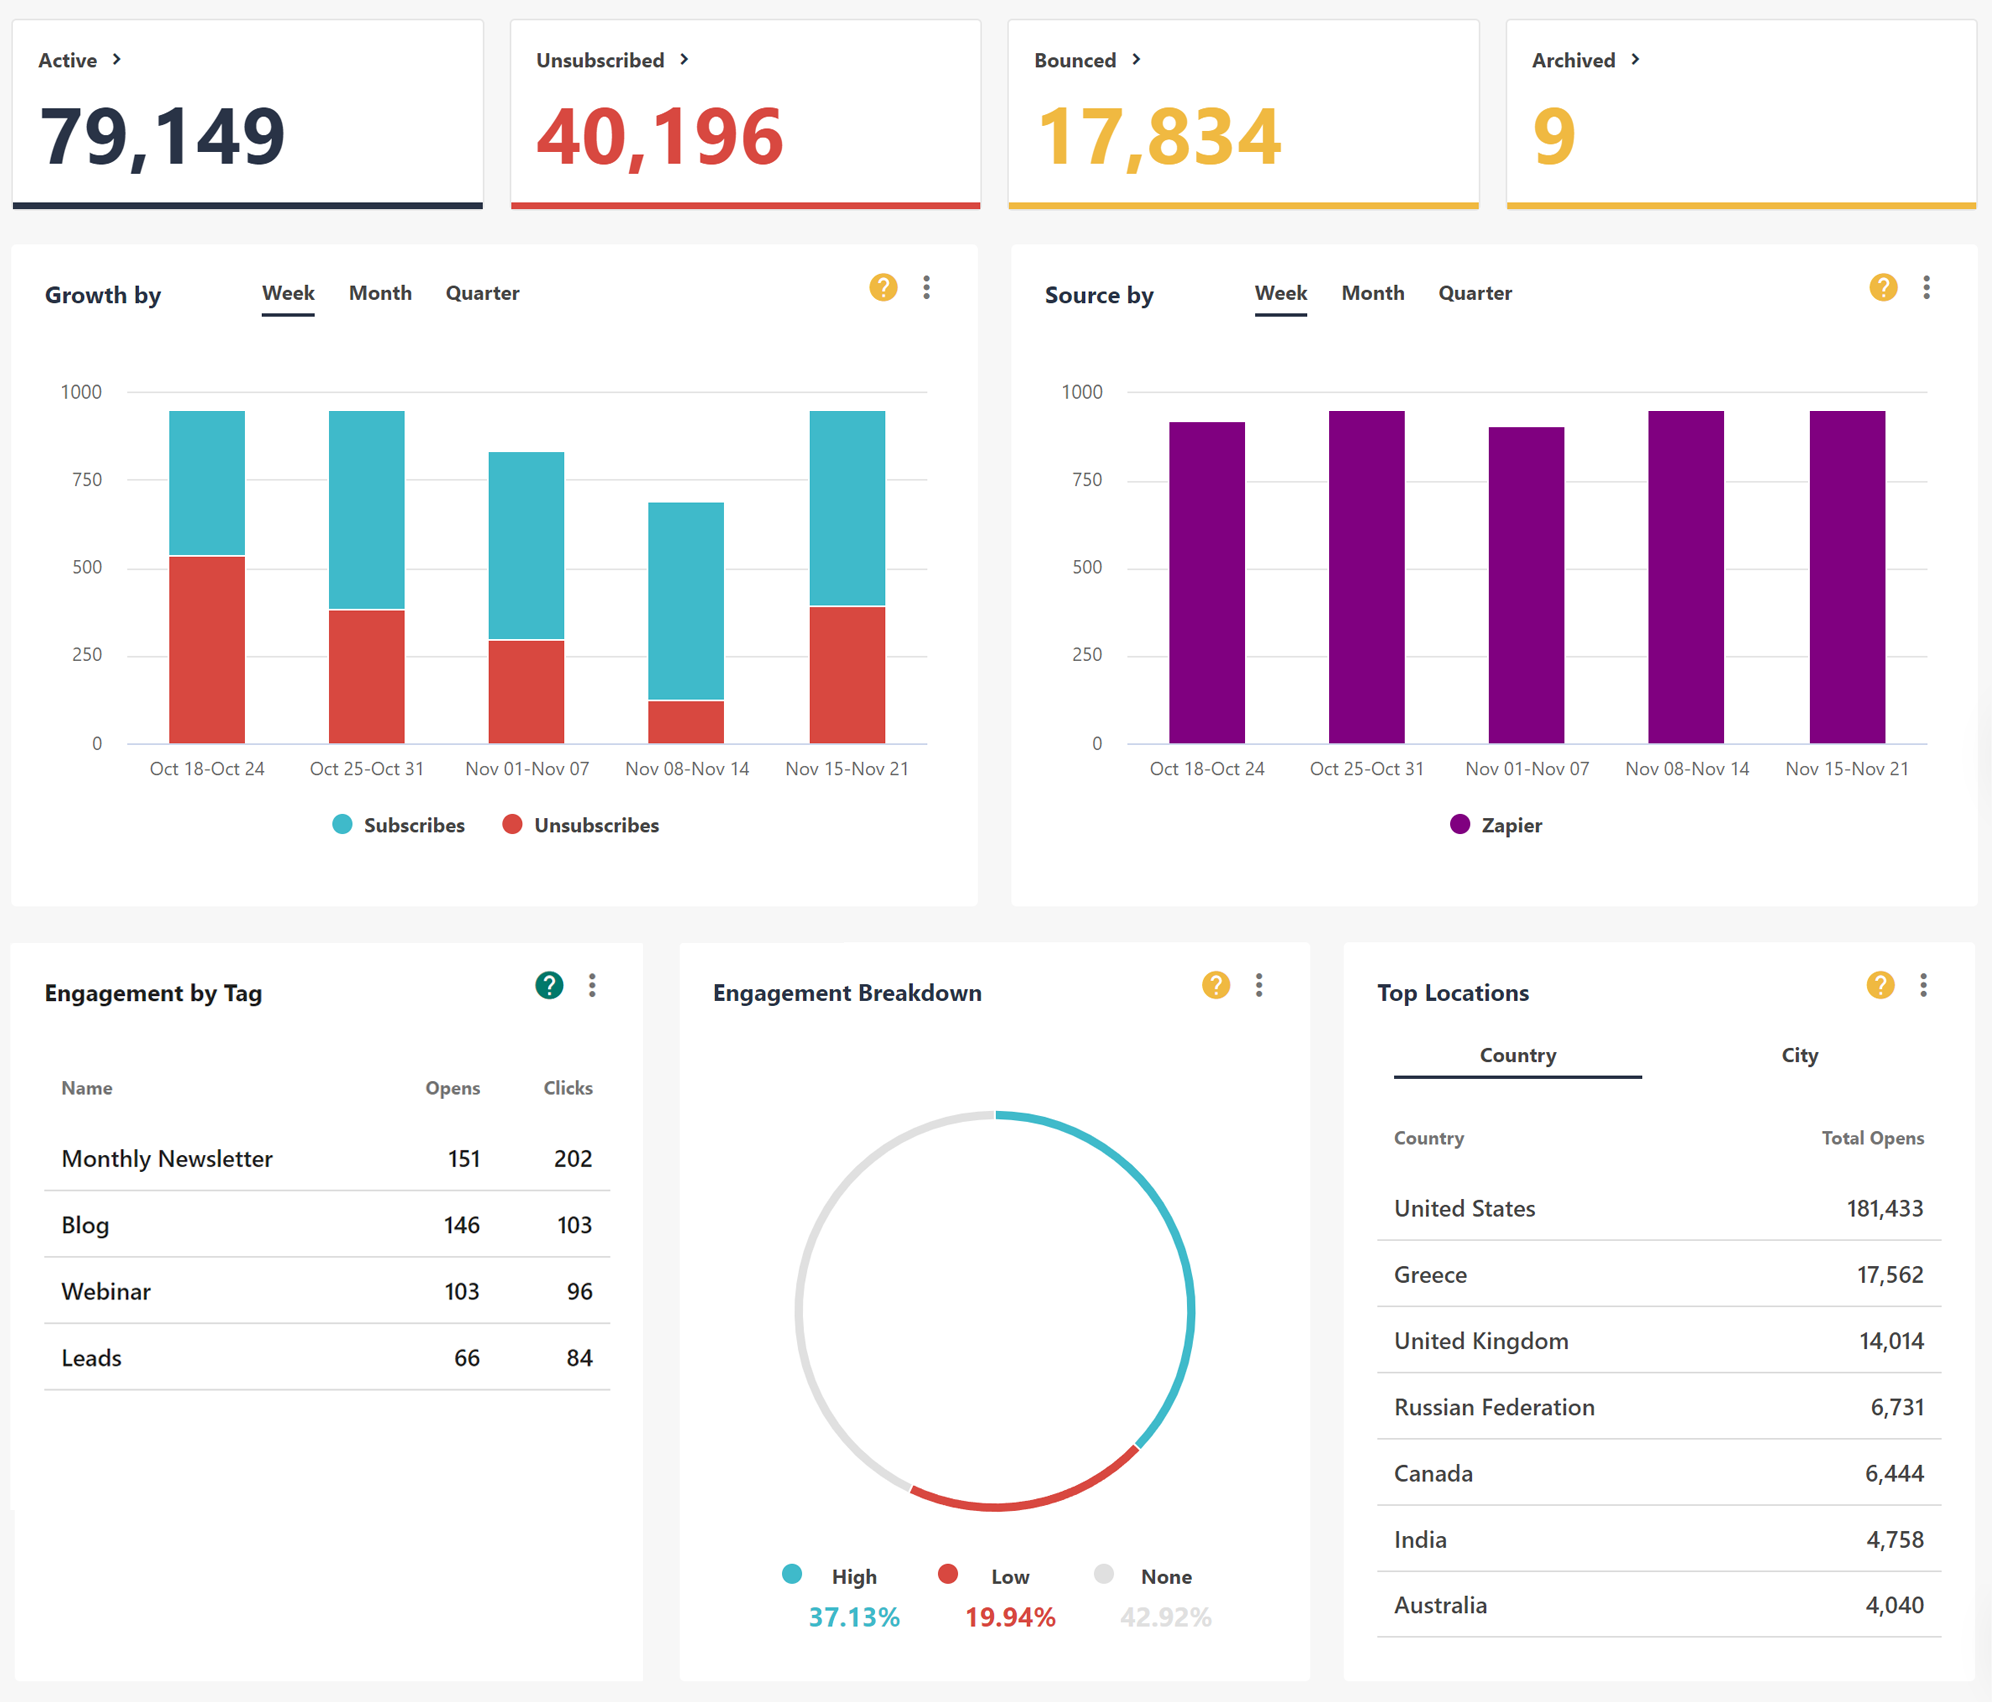Click the 79,149 active count

point(162,136)
